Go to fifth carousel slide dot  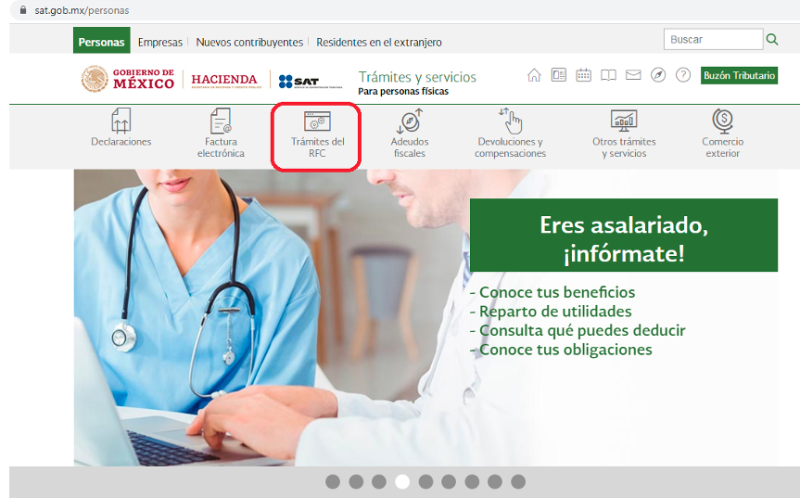(426, 482)
